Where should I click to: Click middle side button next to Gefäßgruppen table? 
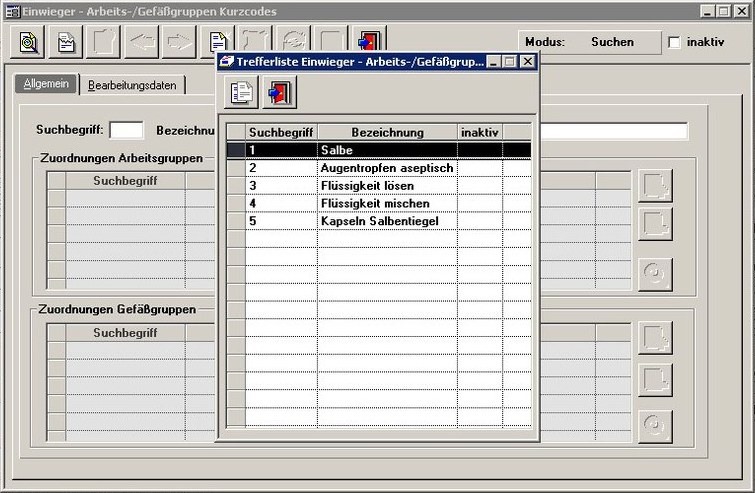pos(655,380)
